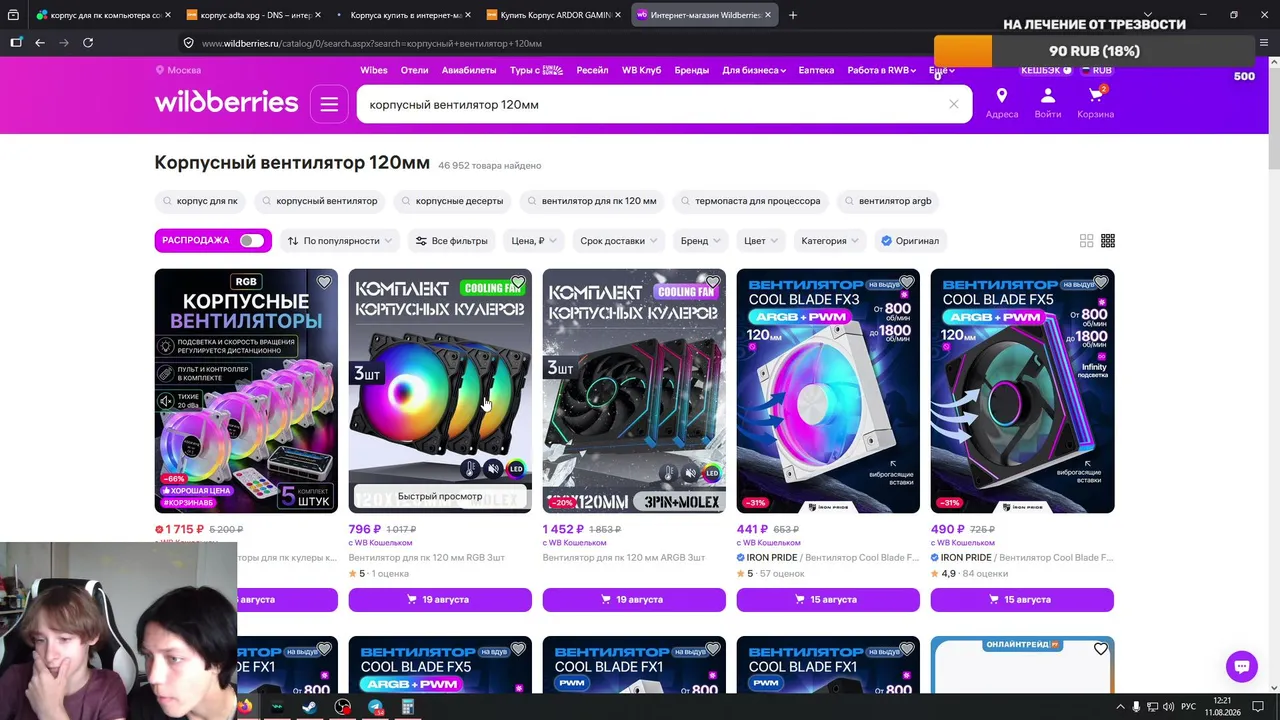Open the Еаптека link

coord(816,70)
